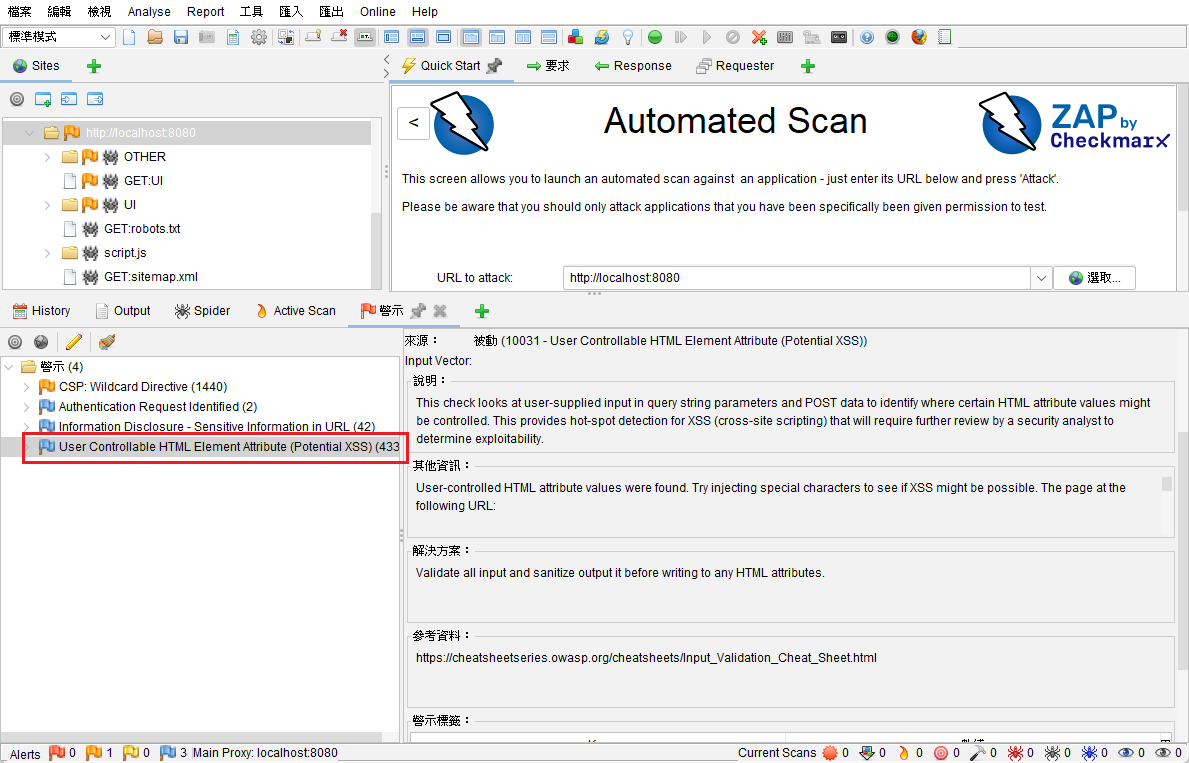Open the Analyse menu
Image resolution: width=1189 pixels, height=763 pixels.
point(148,11)
